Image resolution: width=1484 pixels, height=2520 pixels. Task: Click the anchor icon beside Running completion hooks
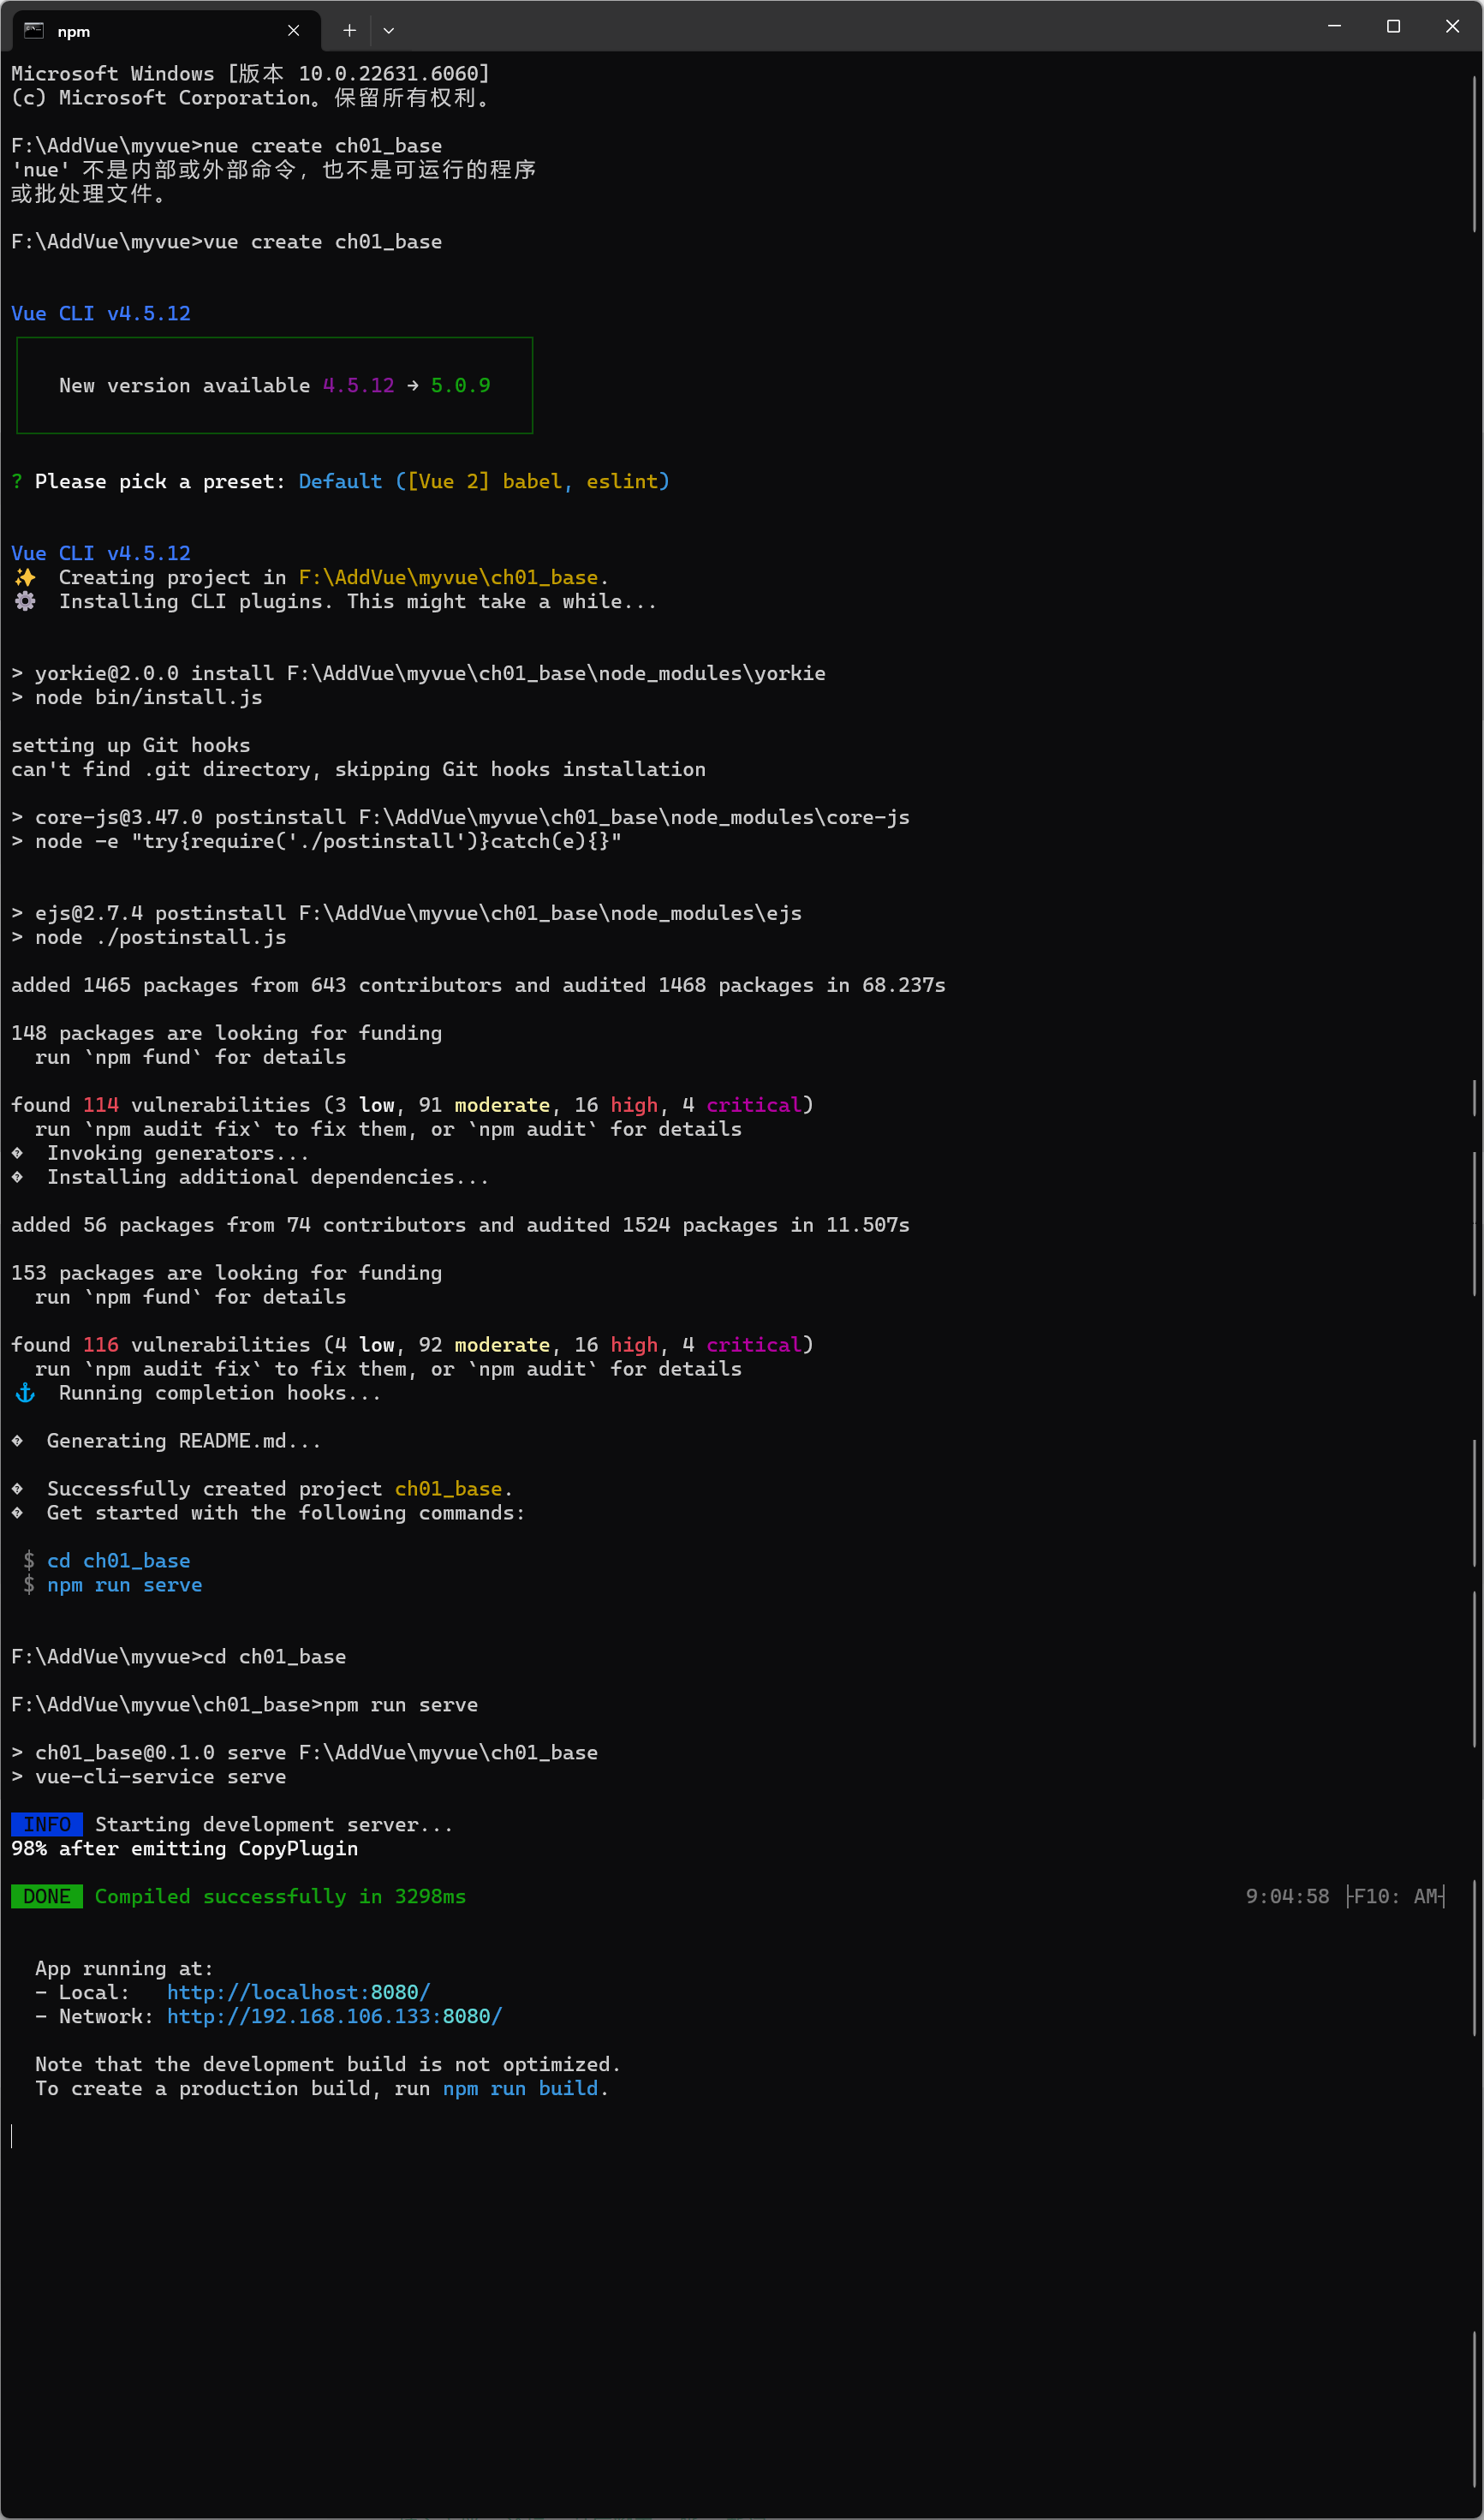point(25,1393)
